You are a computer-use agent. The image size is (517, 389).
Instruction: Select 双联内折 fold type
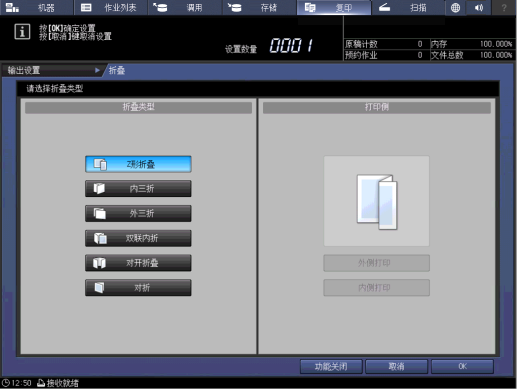tap(138, 238)
